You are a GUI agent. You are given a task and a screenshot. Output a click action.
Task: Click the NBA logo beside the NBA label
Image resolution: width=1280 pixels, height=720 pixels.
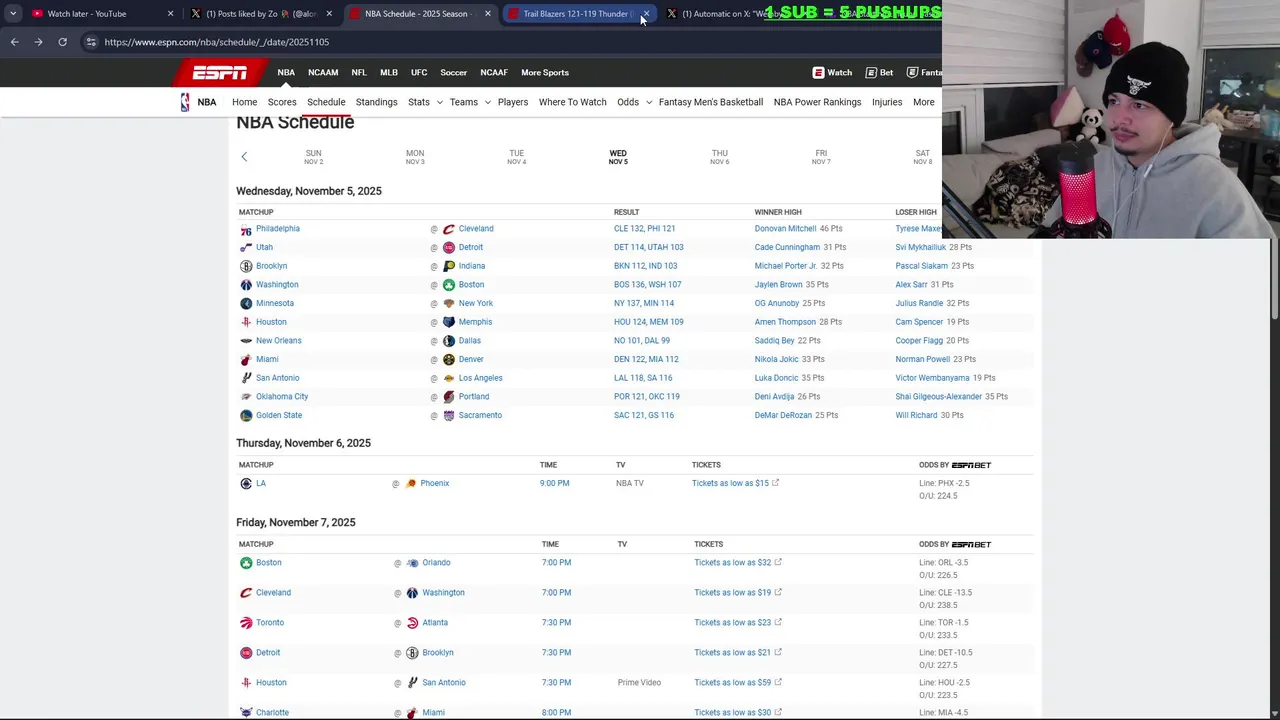(x=185, y=102)
